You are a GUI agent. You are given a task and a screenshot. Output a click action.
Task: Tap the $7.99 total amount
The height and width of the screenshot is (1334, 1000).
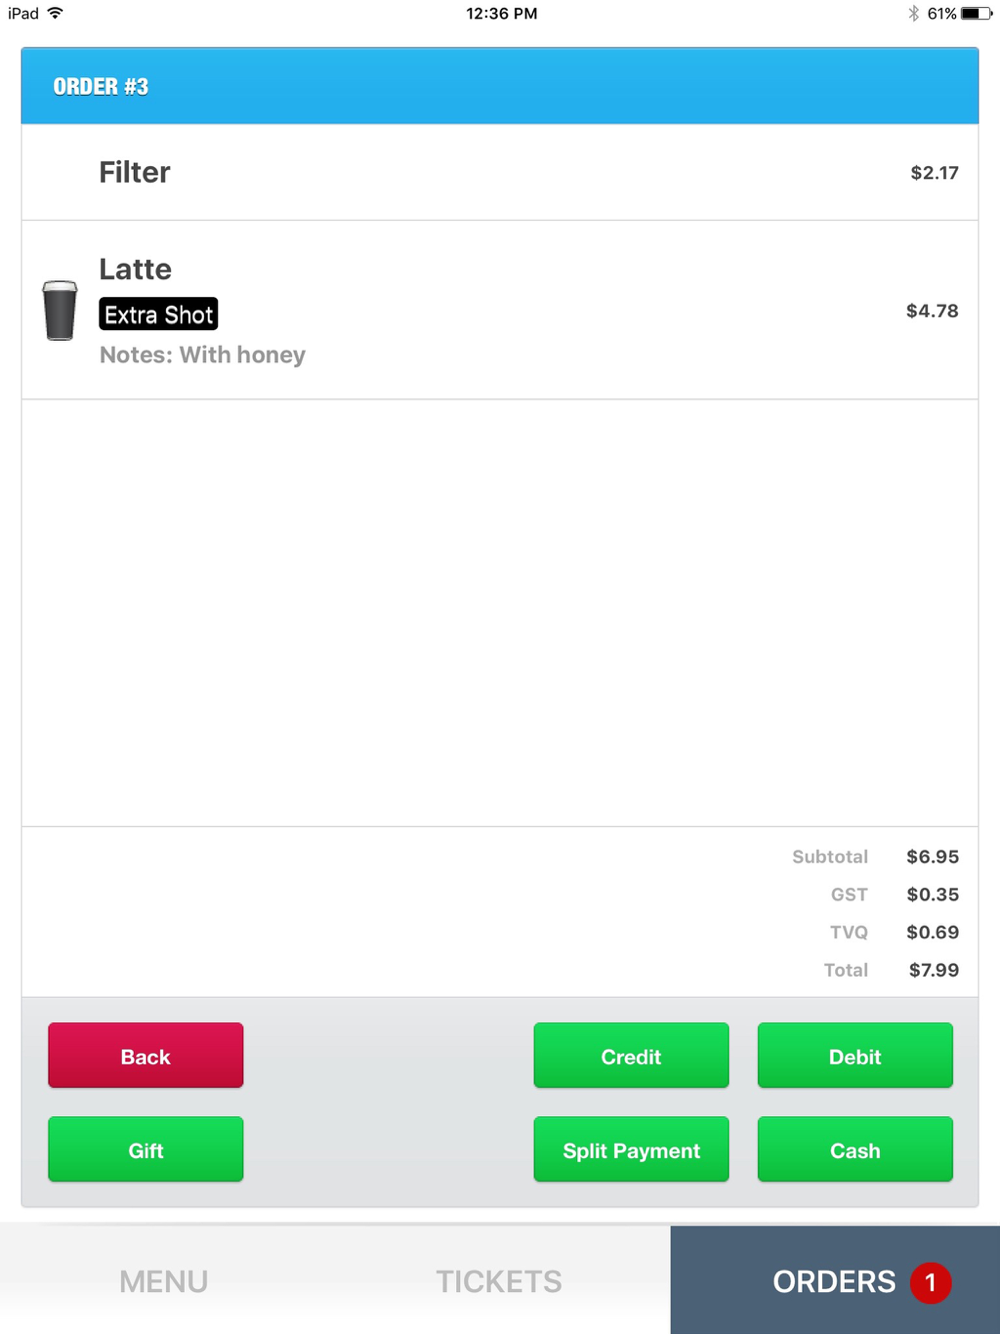(x=933, y=970)
